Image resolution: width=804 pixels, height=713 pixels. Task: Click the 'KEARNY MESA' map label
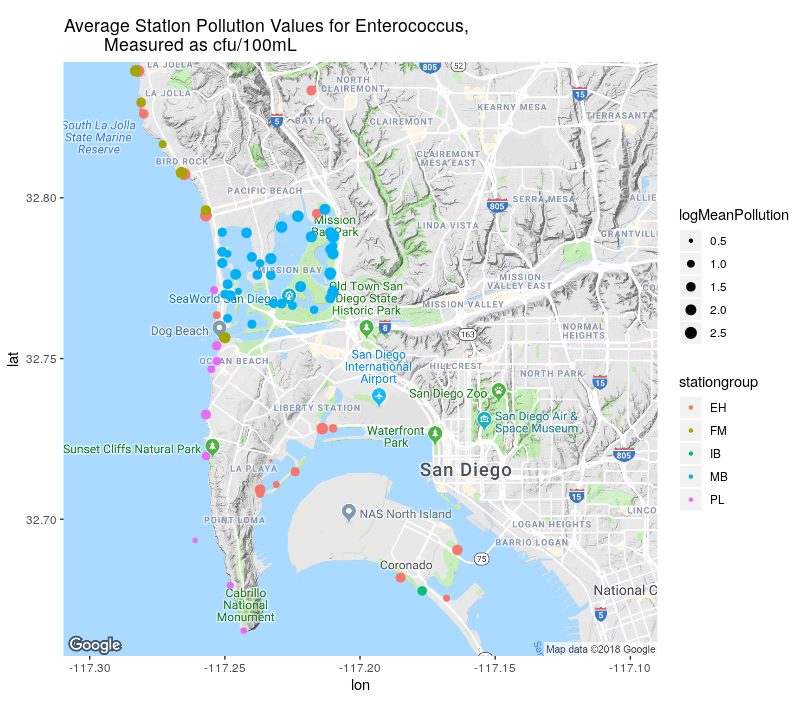(x=512, y=107)
